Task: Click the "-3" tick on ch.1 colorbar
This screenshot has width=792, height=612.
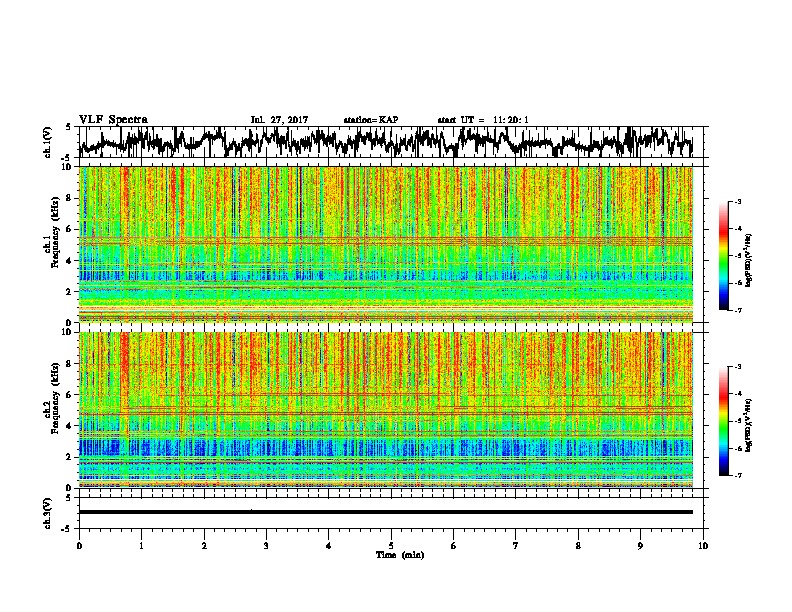Action: (738, 202)
